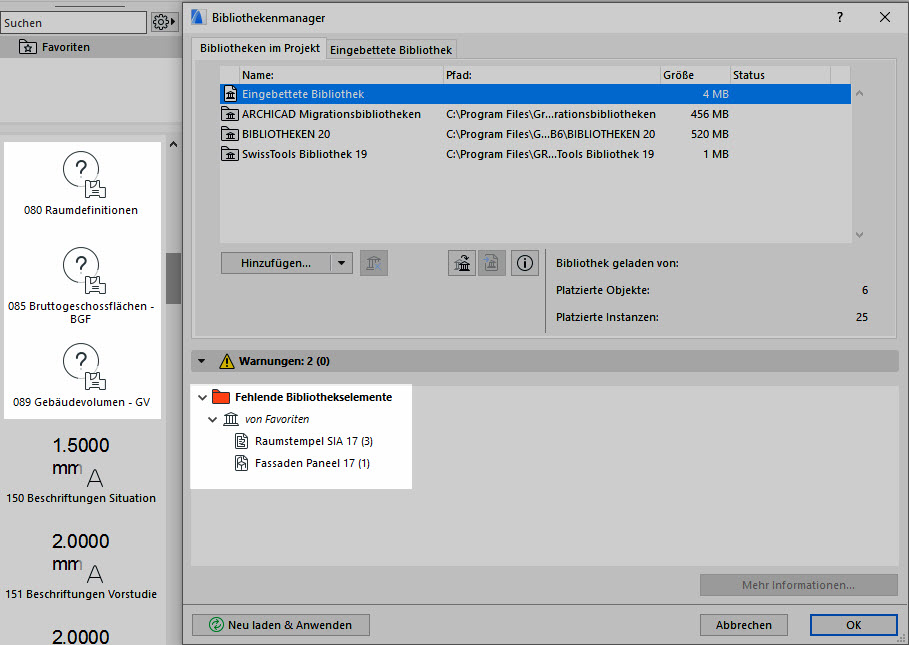
Task: Close the Bibliothekenmanager dialog
Action: [x=885, y=17]
